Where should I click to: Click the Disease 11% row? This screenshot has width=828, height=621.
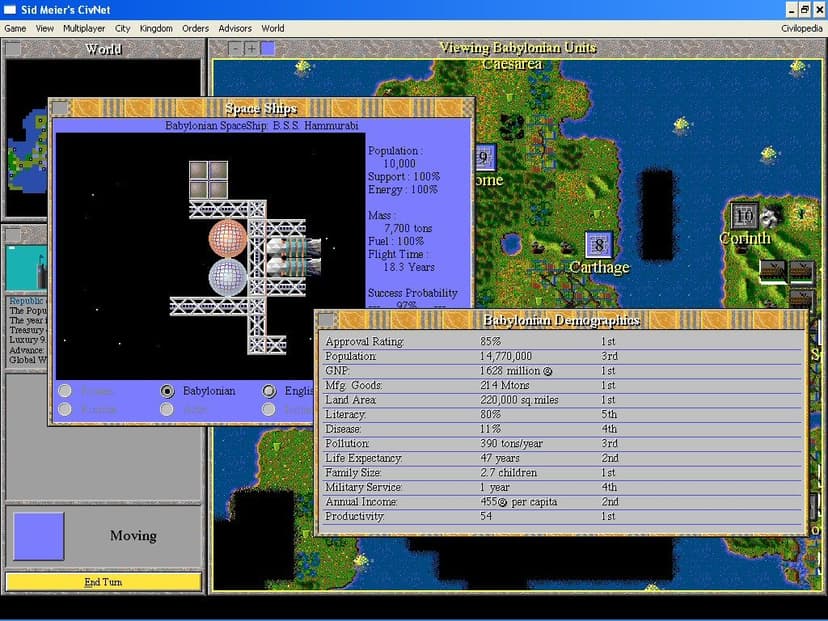(x=561, y=429)
